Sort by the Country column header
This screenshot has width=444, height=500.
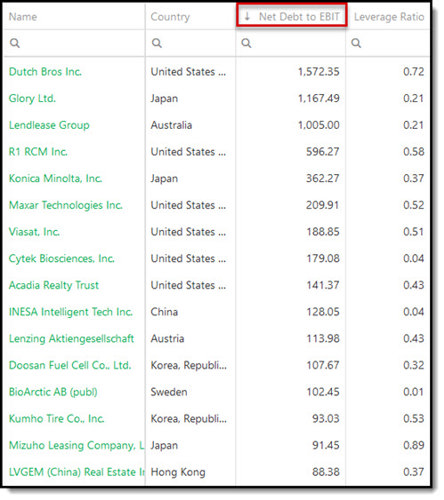click(x=170, y=17)
